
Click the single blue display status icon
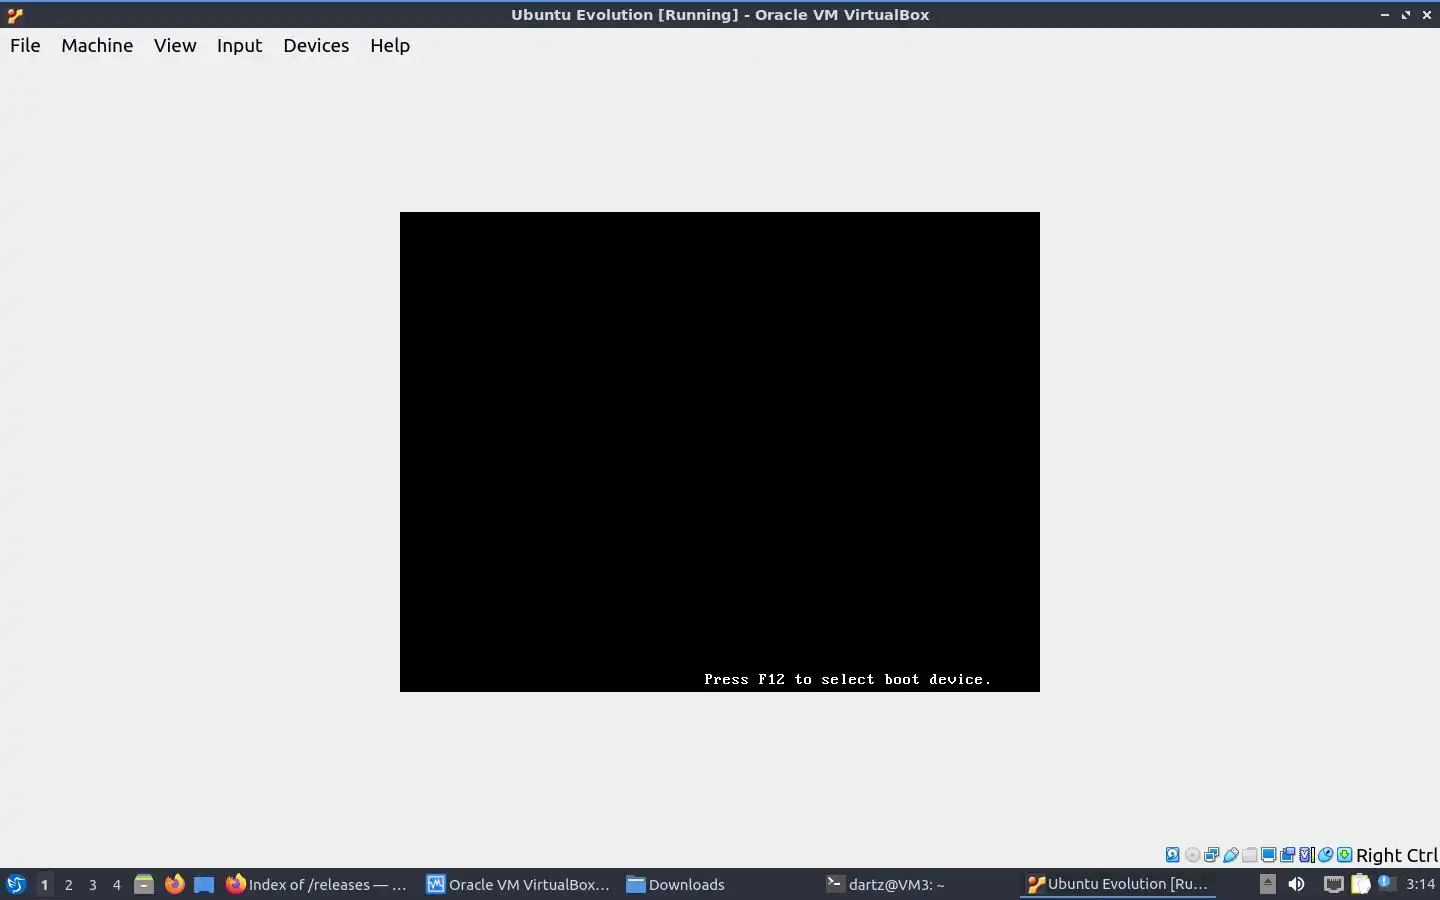click(x=1268, y=855)
